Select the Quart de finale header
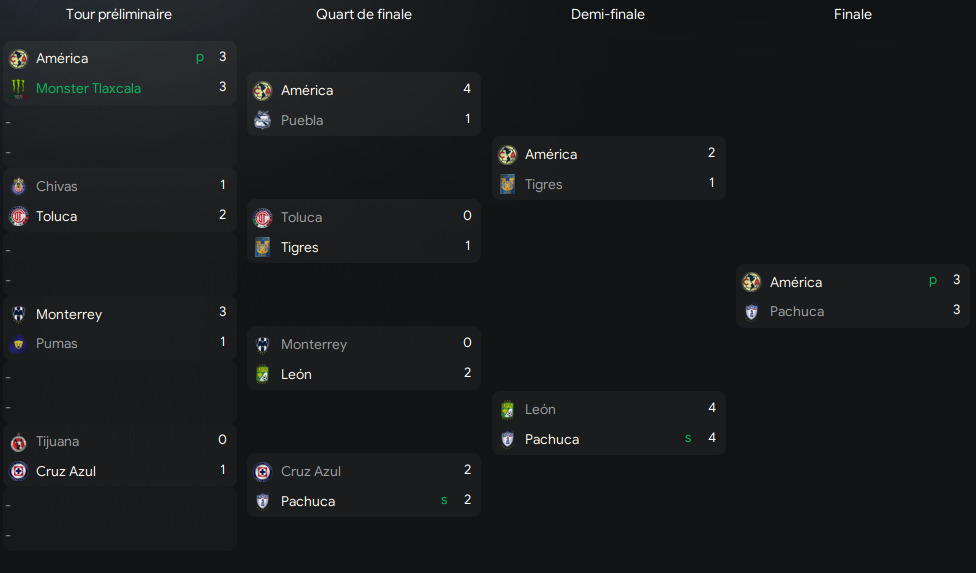The height and width of the screenshot is (573, 976). 363,14
